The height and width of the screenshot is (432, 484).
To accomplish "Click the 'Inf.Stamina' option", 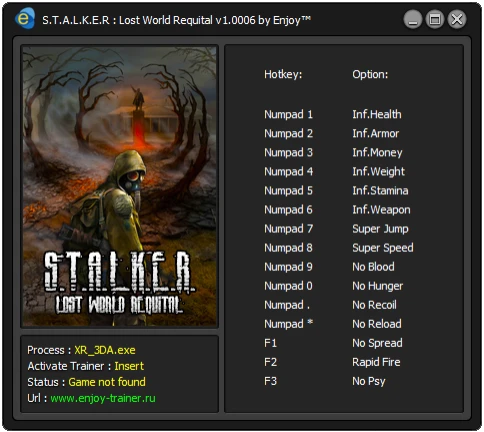I will [380, 190].
